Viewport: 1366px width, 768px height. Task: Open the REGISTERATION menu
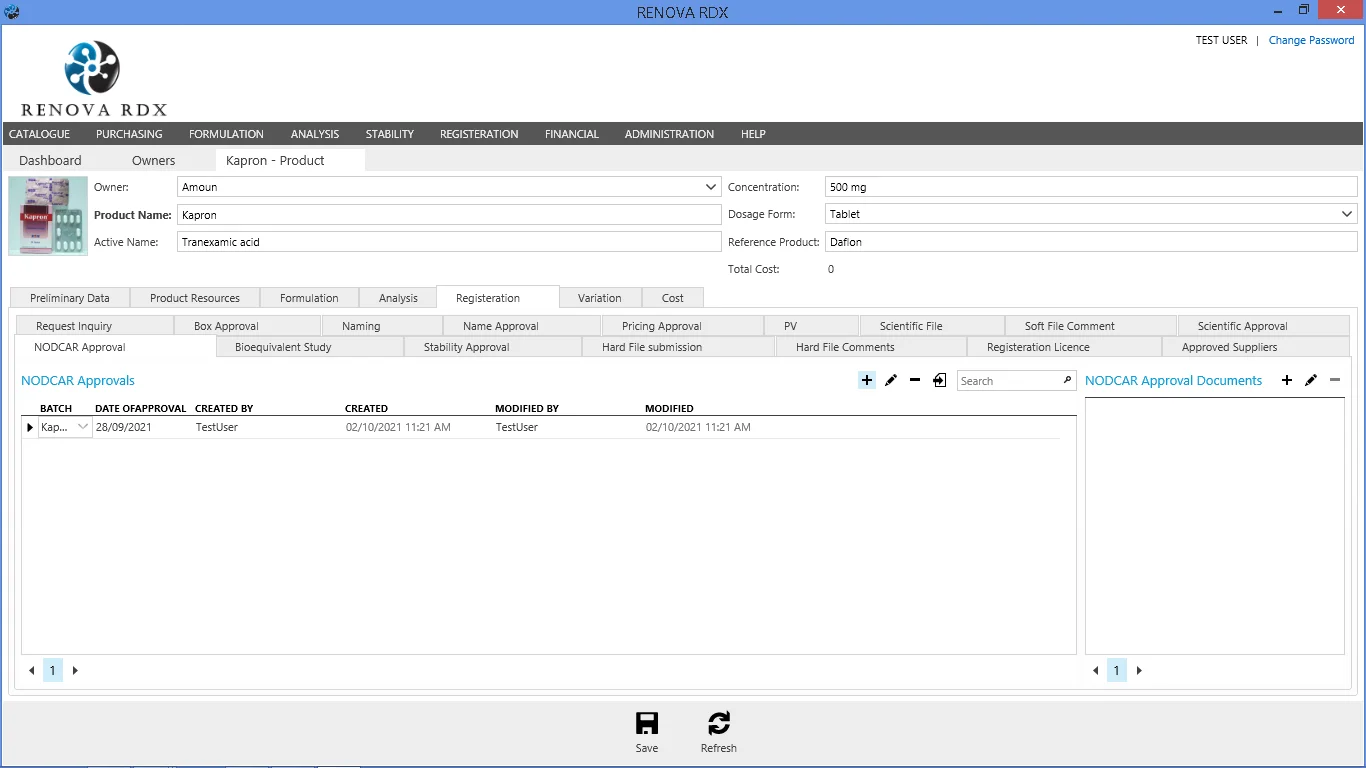tap(479, 134)
